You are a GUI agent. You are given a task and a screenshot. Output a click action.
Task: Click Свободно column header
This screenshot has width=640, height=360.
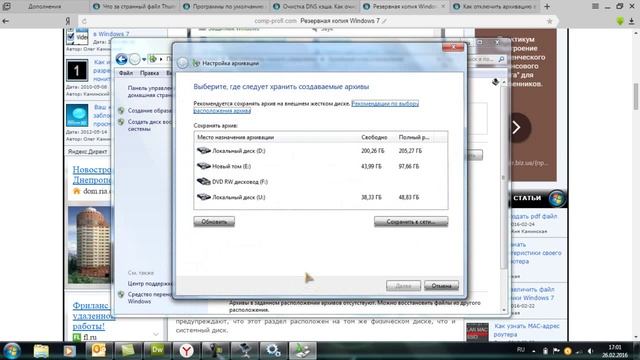[x=374, y=138]
